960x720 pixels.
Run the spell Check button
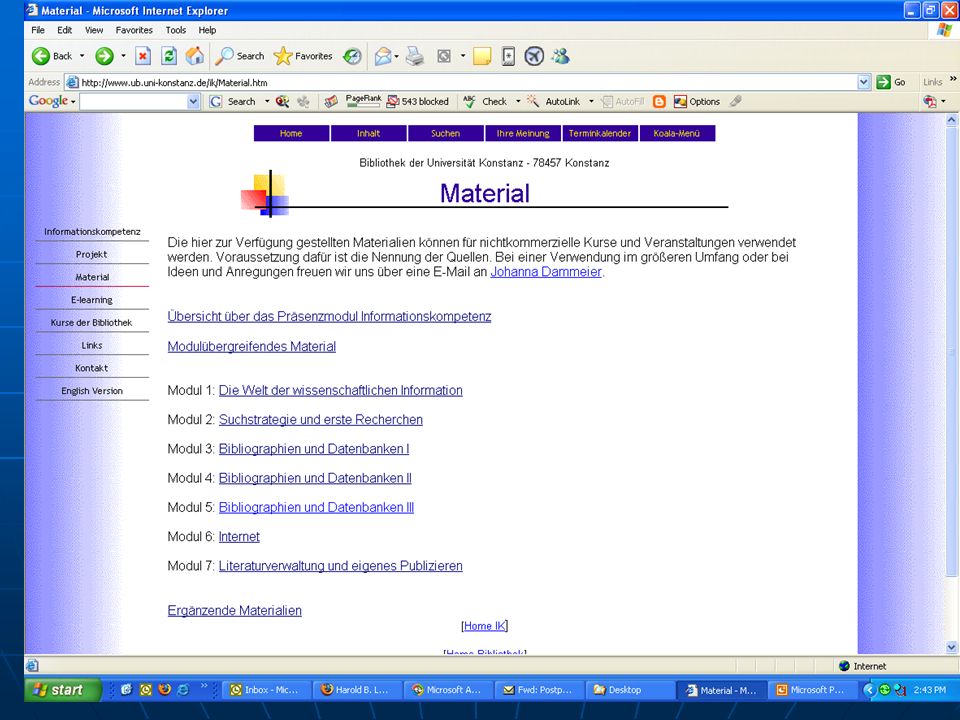[486, 102]
